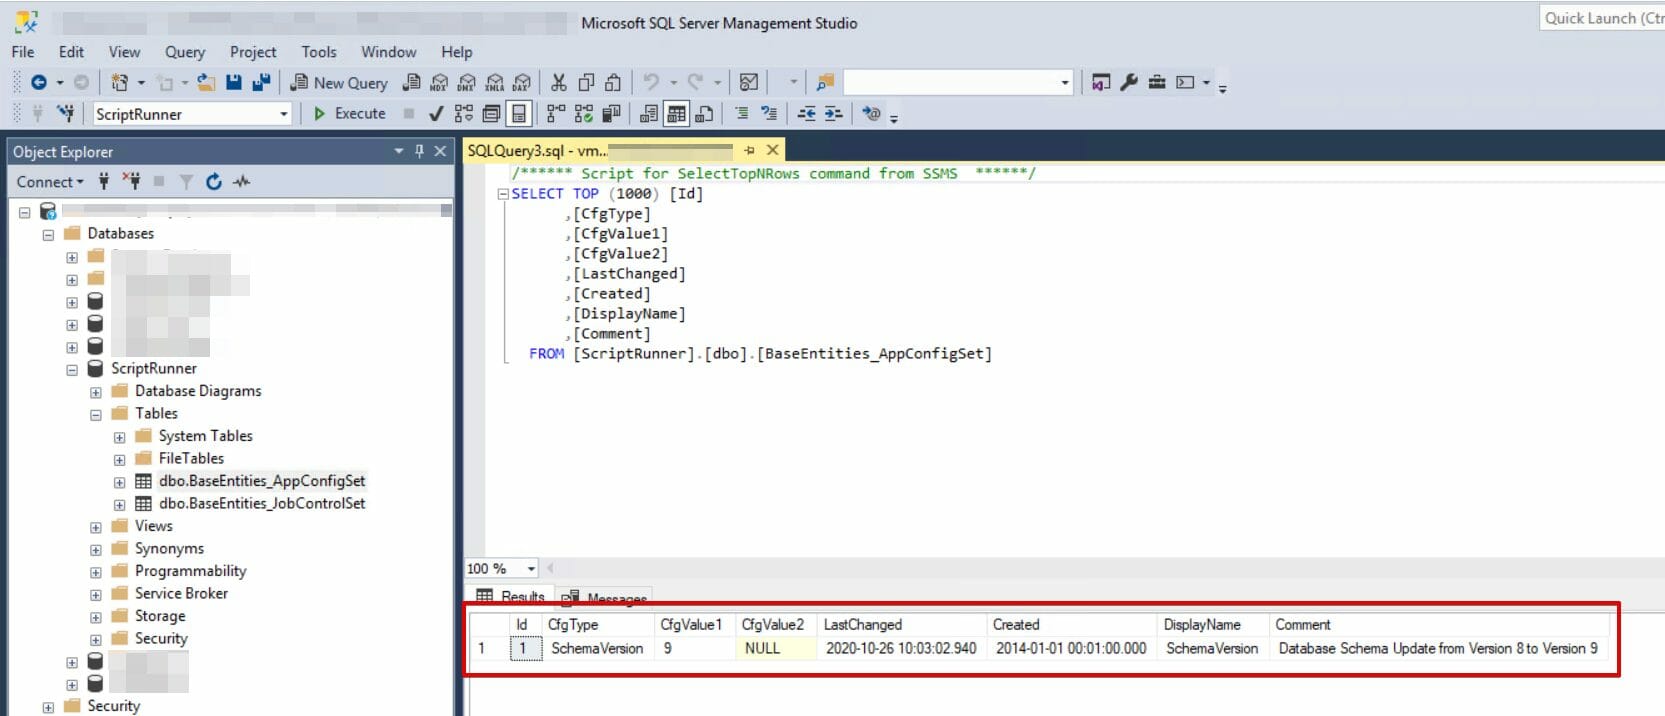The width and height of the screenshot is (1665, 716).
Task: Toggle Include Client Statistics
Action: point(612,114)
